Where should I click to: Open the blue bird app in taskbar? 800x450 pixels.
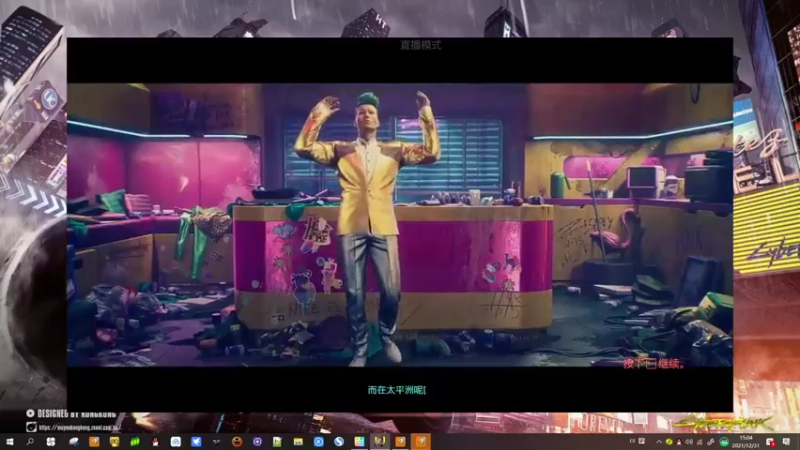(x=196, y=442)
